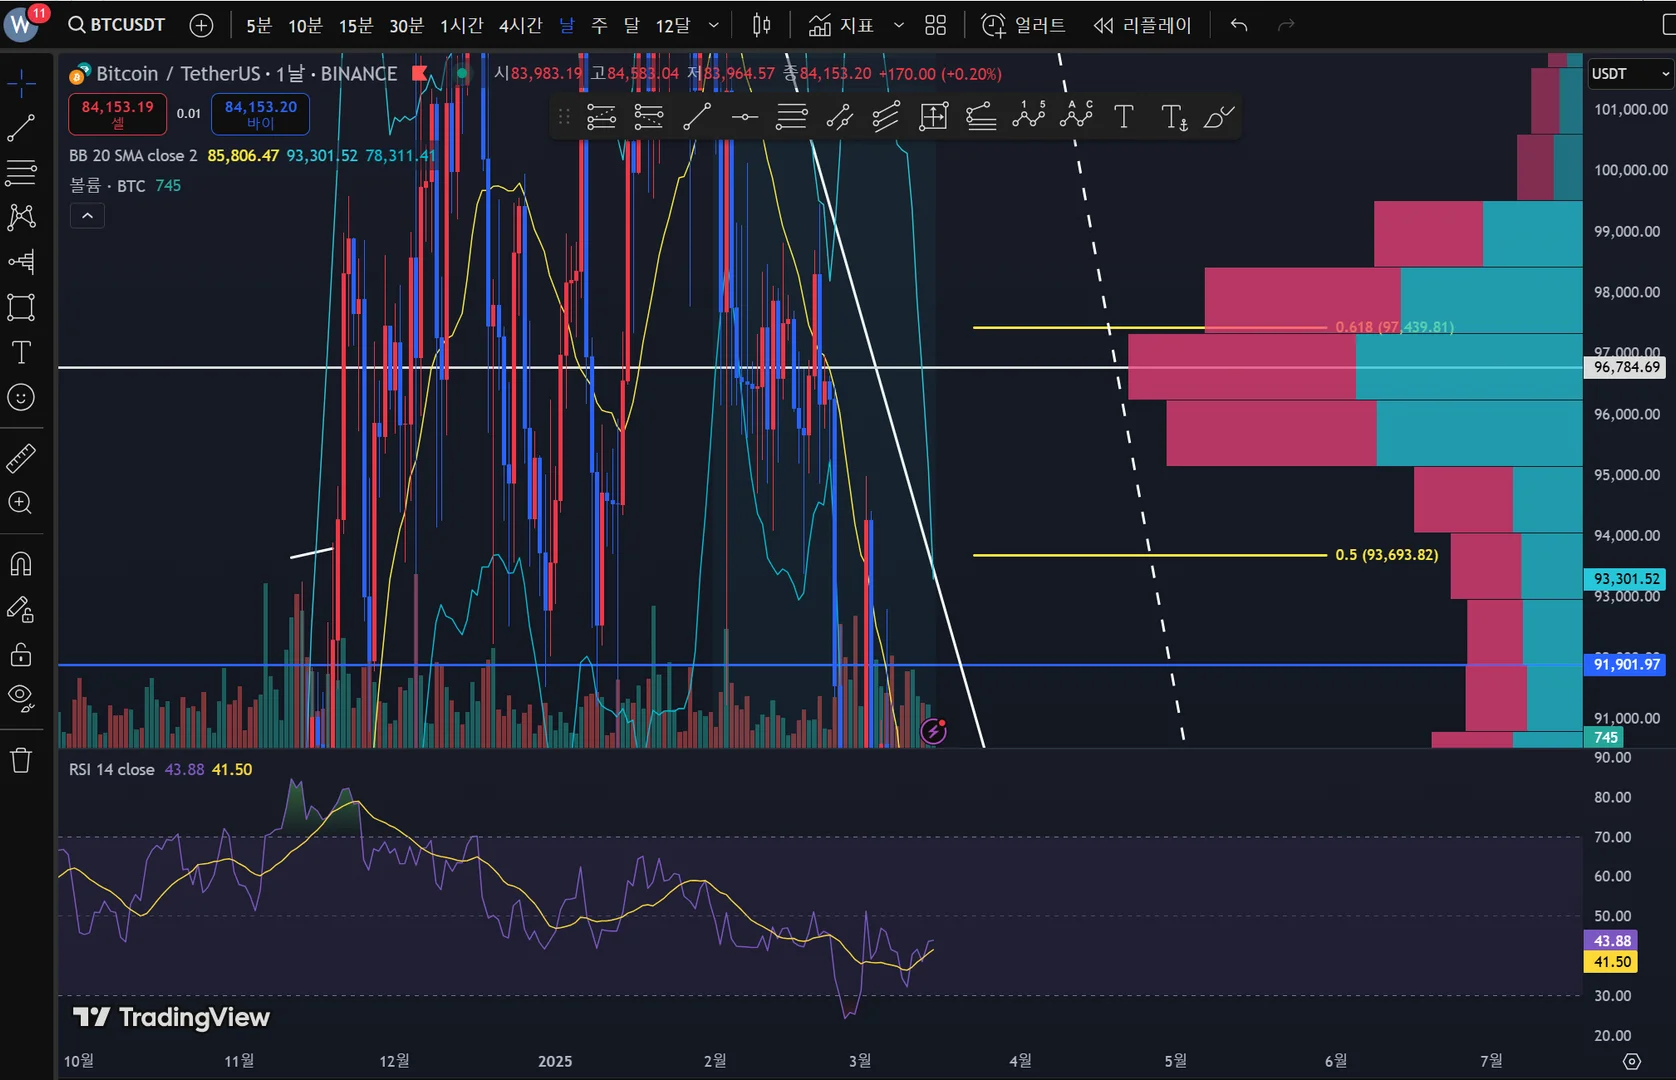Change the candlestick chart style
The width and height of the screenshot is (1676, 1080).
pos(762,25)
